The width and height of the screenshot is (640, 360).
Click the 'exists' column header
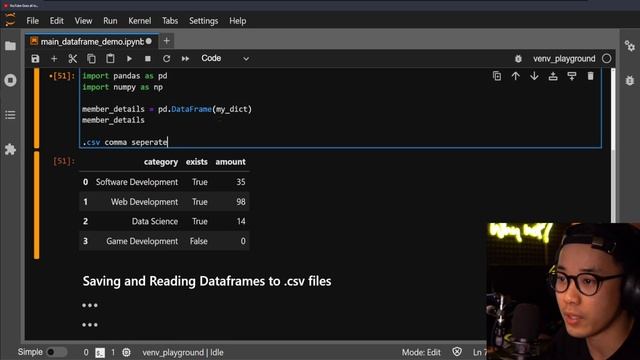point(197,162)
